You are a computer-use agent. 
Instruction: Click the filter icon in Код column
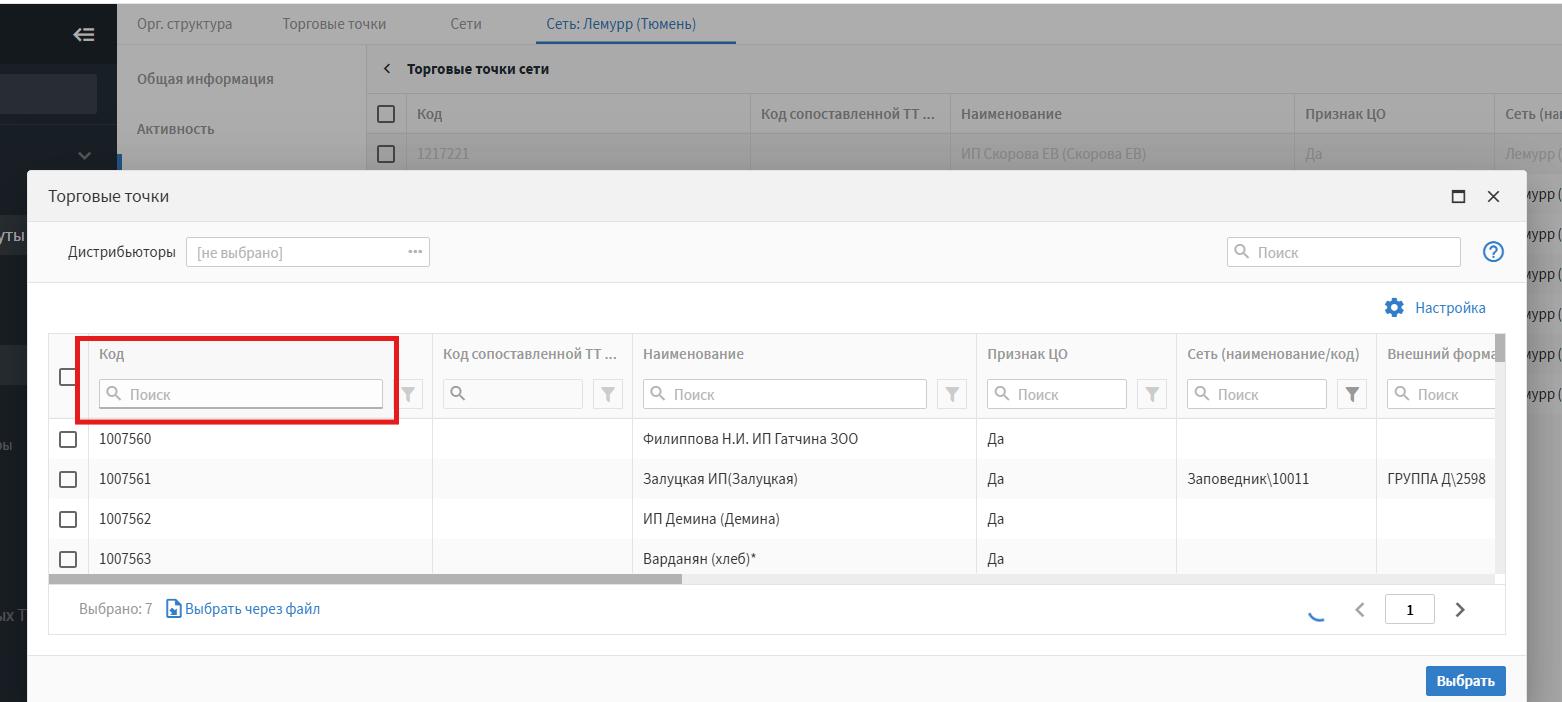[408, 394]
